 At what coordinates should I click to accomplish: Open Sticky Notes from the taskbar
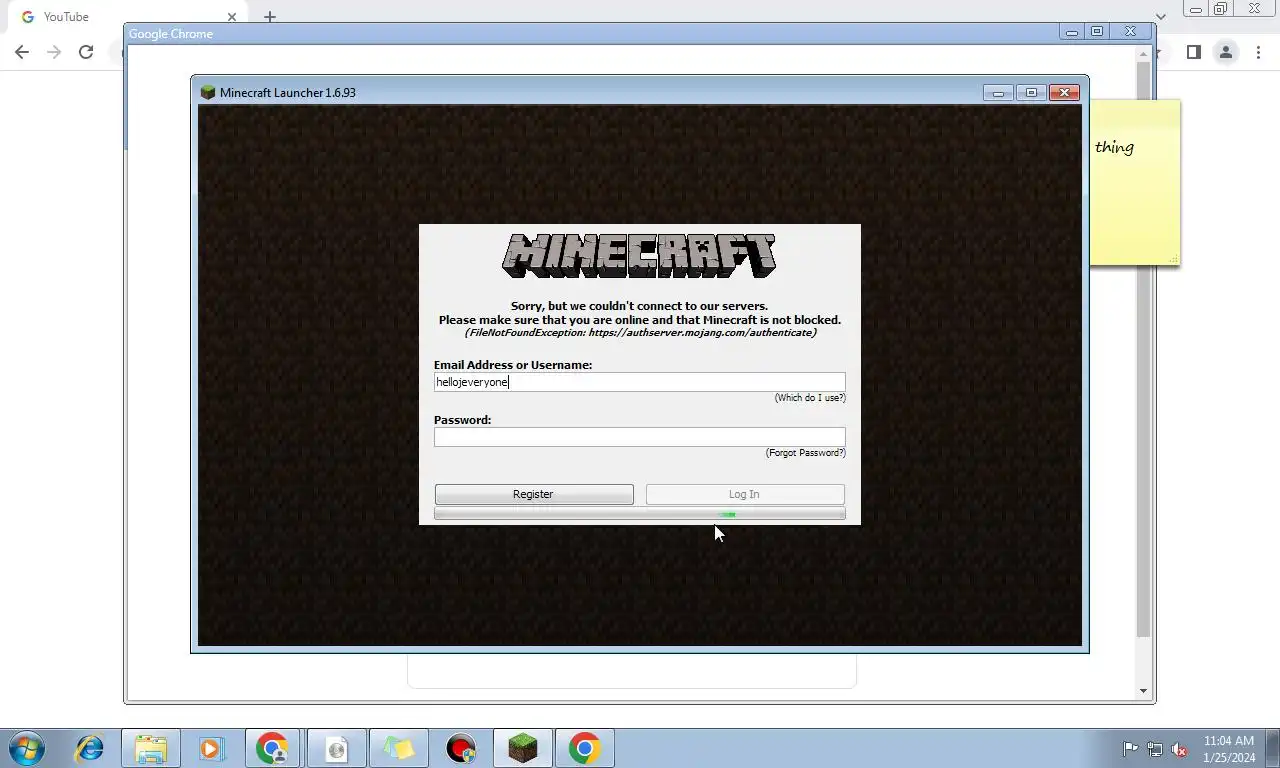coord(398,748)
